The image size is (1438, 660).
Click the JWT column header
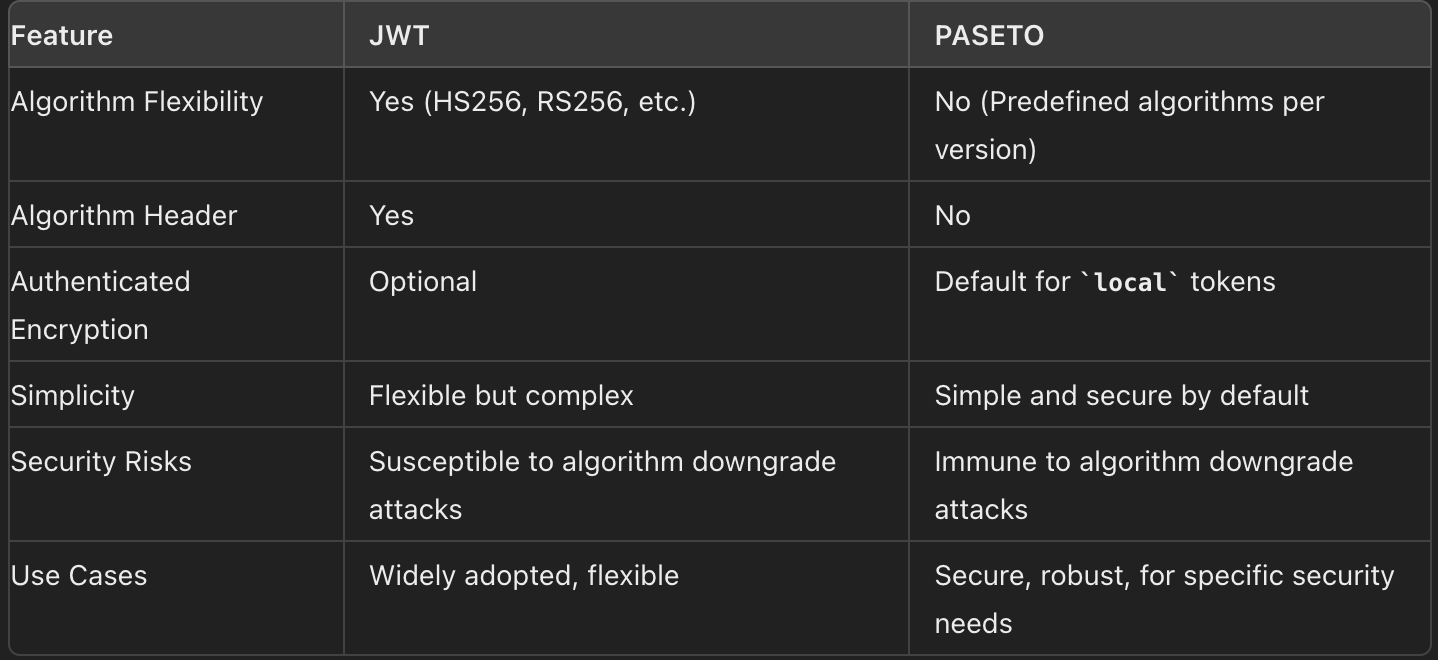click(399, 36)
